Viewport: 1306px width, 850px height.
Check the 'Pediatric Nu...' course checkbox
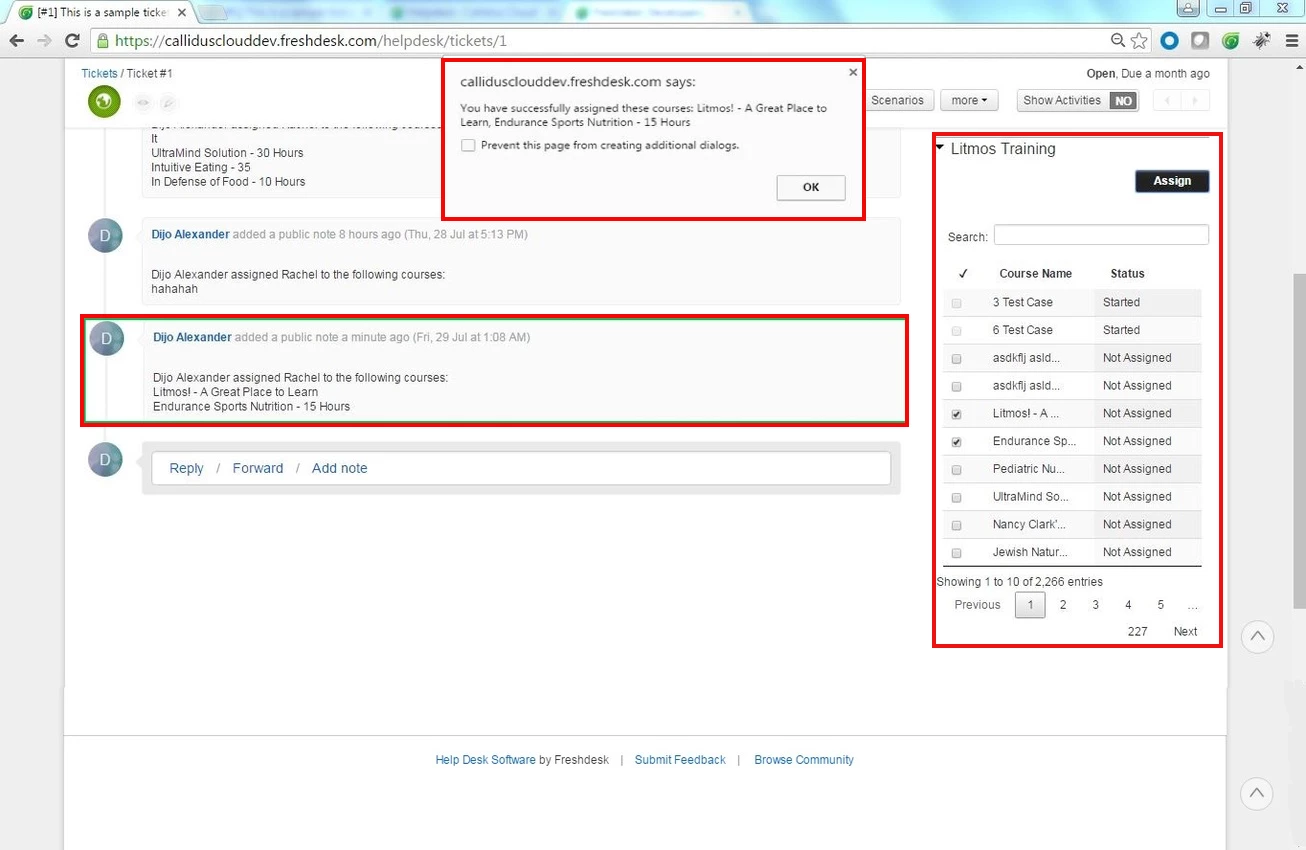956,470
